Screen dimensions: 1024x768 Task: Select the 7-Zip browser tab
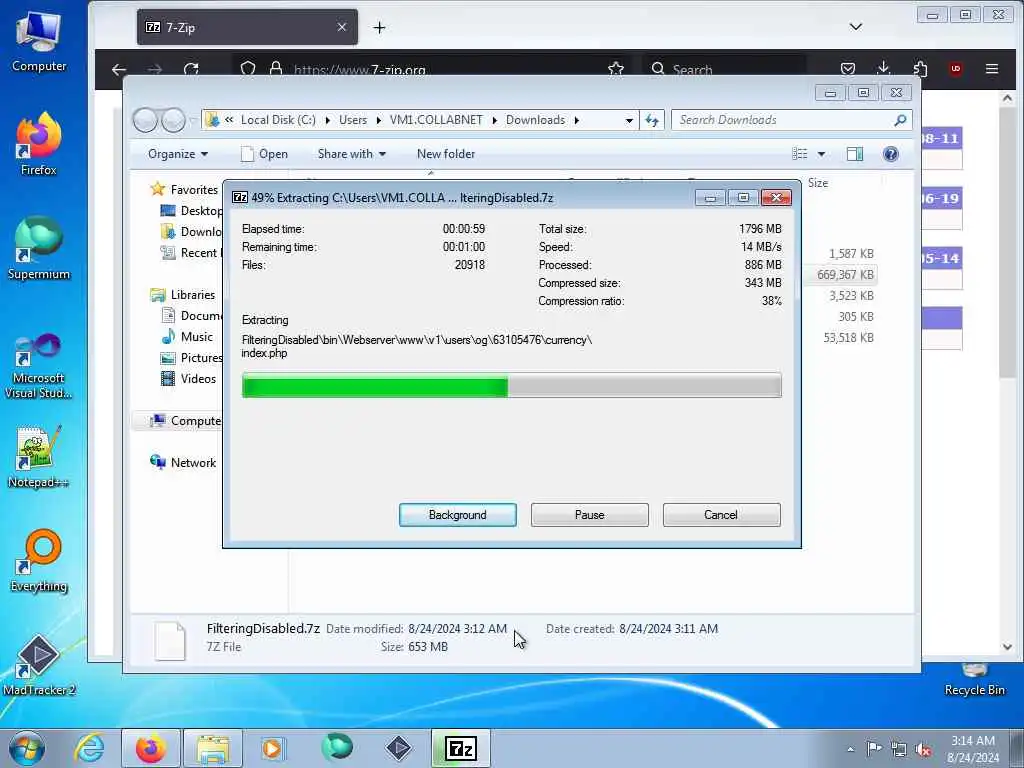(247, 27)
